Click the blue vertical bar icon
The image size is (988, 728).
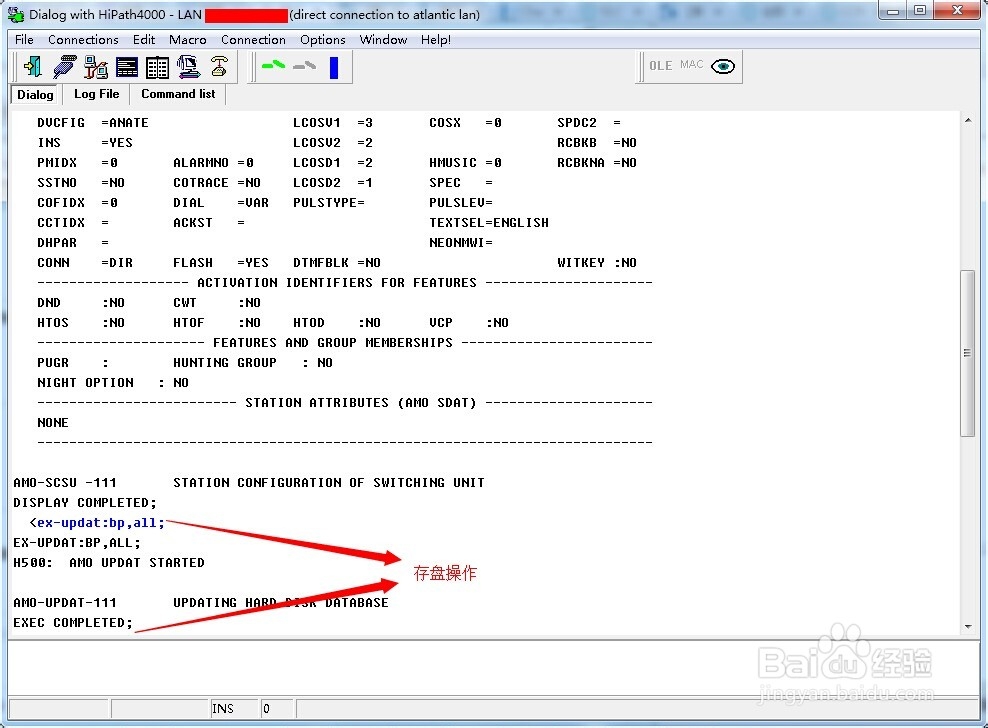point(334,67)
